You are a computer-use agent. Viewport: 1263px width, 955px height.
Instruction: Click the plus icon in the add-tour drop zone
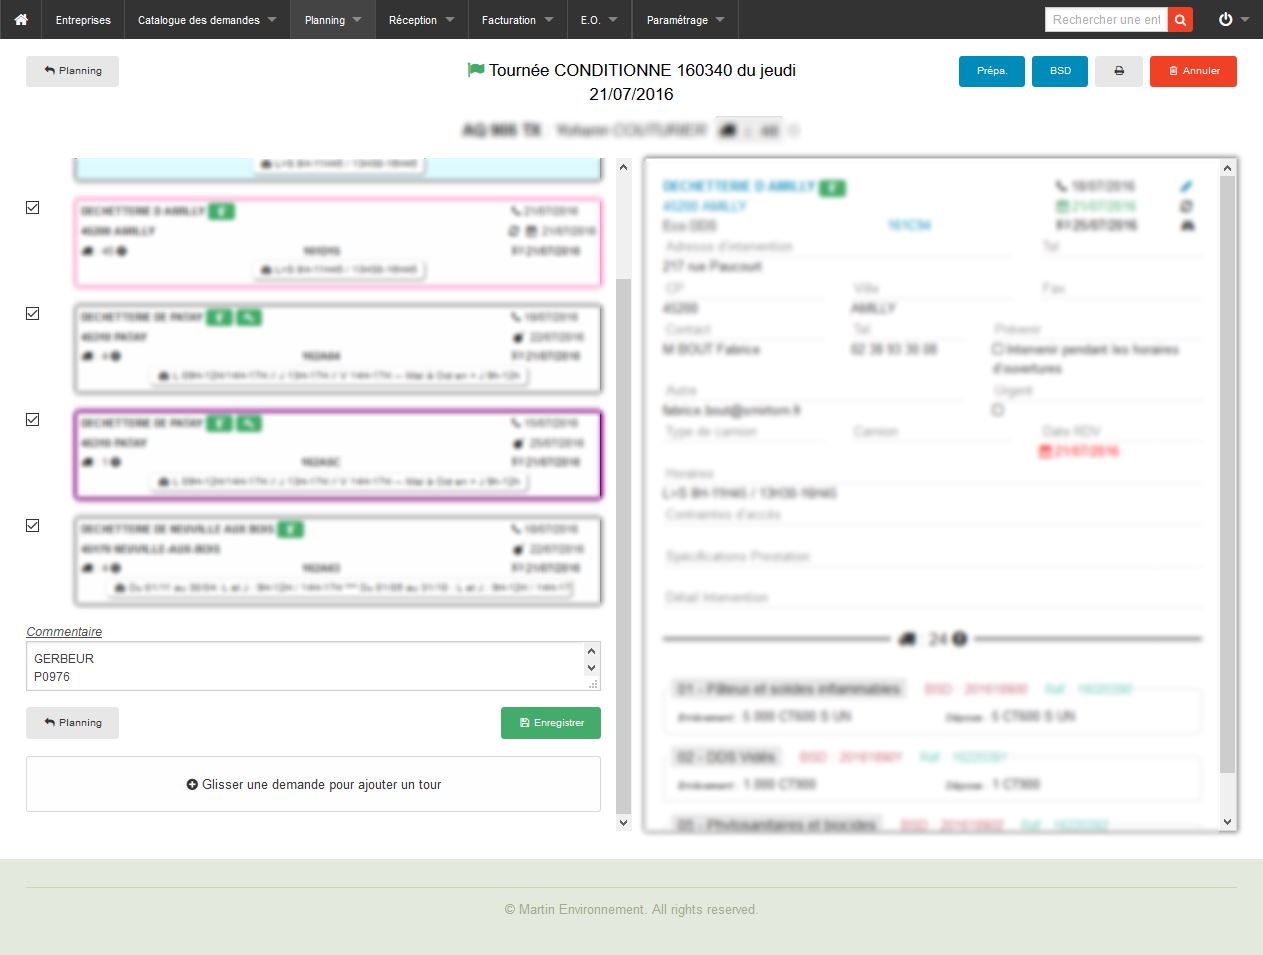[192, 785]
